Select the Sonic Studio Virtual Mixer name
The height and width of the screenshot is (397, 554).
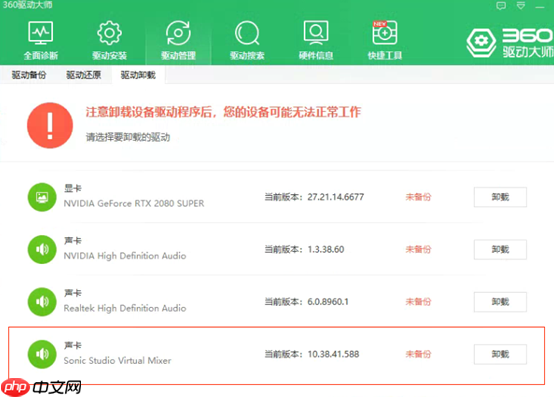(117, 360)
